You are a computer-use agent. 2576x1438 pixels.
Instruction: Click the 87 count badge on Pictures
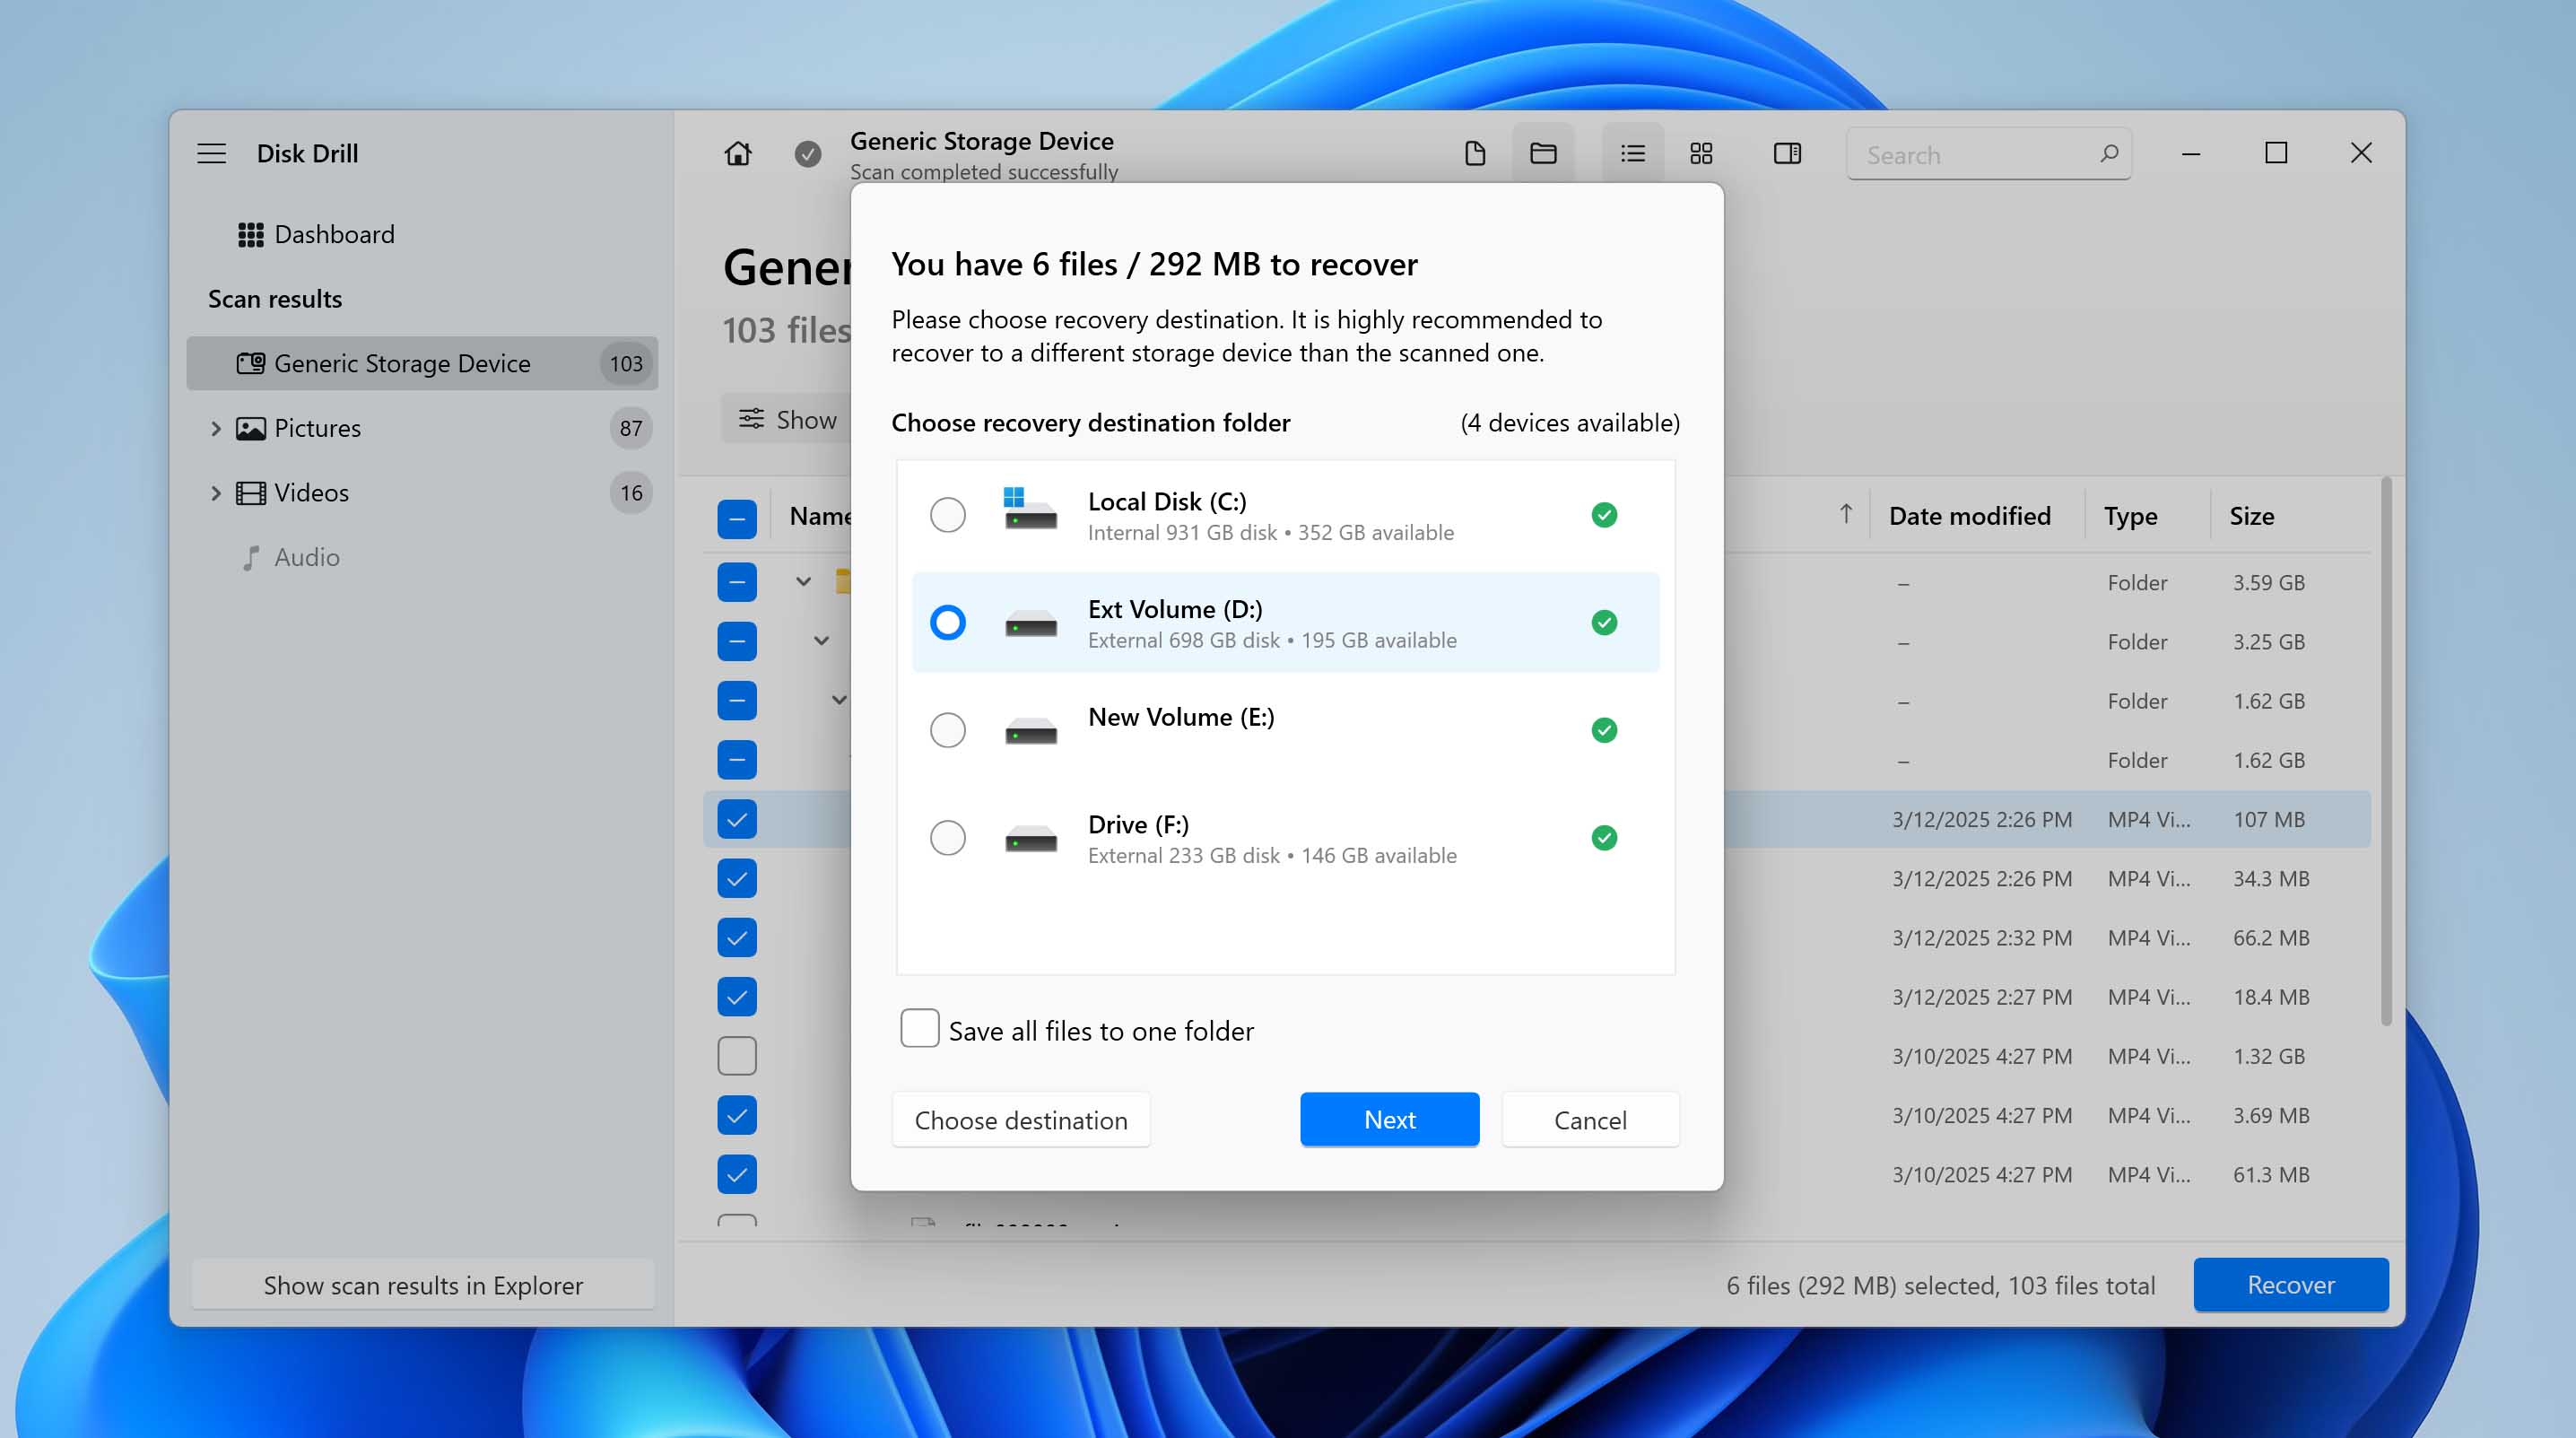pyautogui.click(x=630, y=428)
